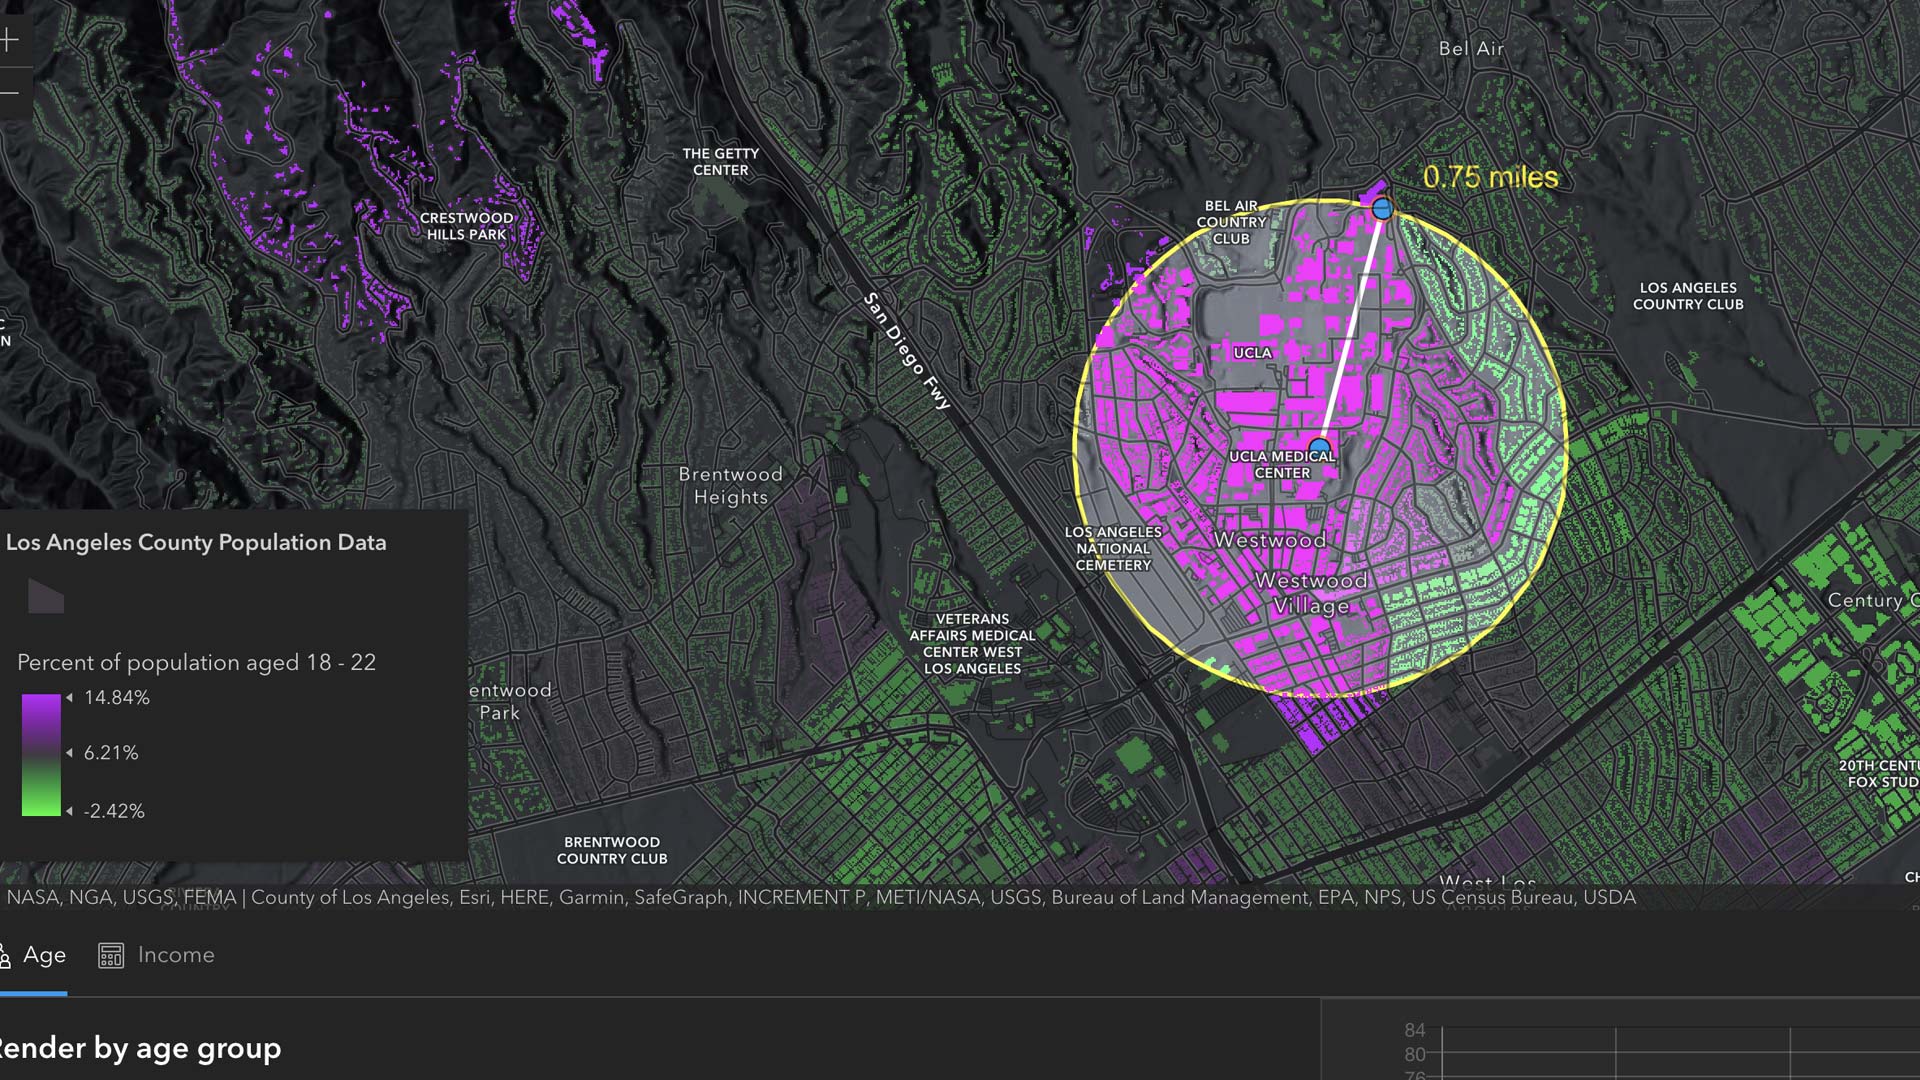Click The Getty Center map label
Screen dimensions: 1920x1080
tap(720, 162)
